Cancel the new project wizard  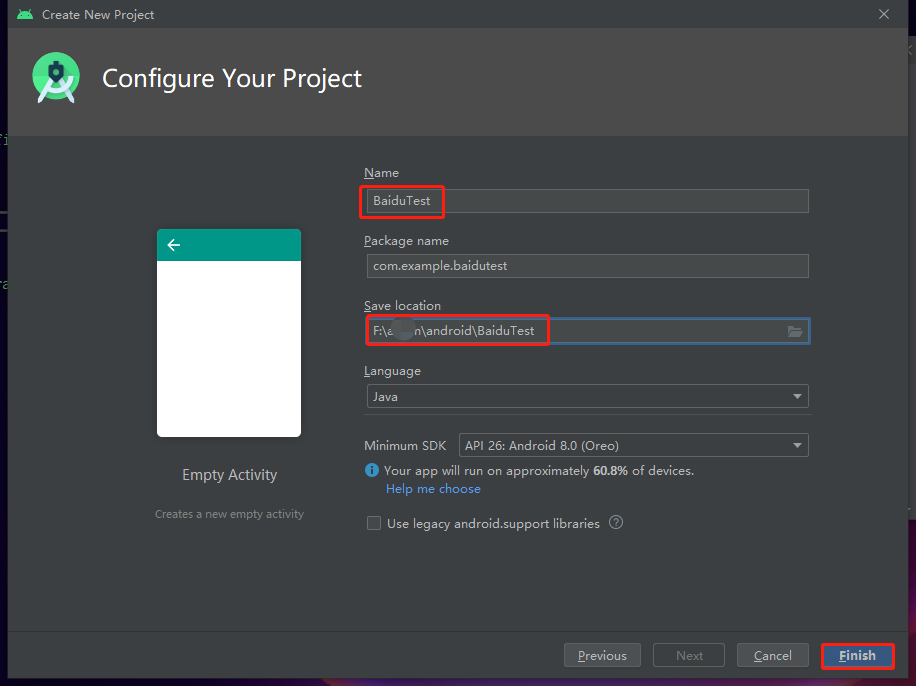pyautogui.click(x=773, y=656)
